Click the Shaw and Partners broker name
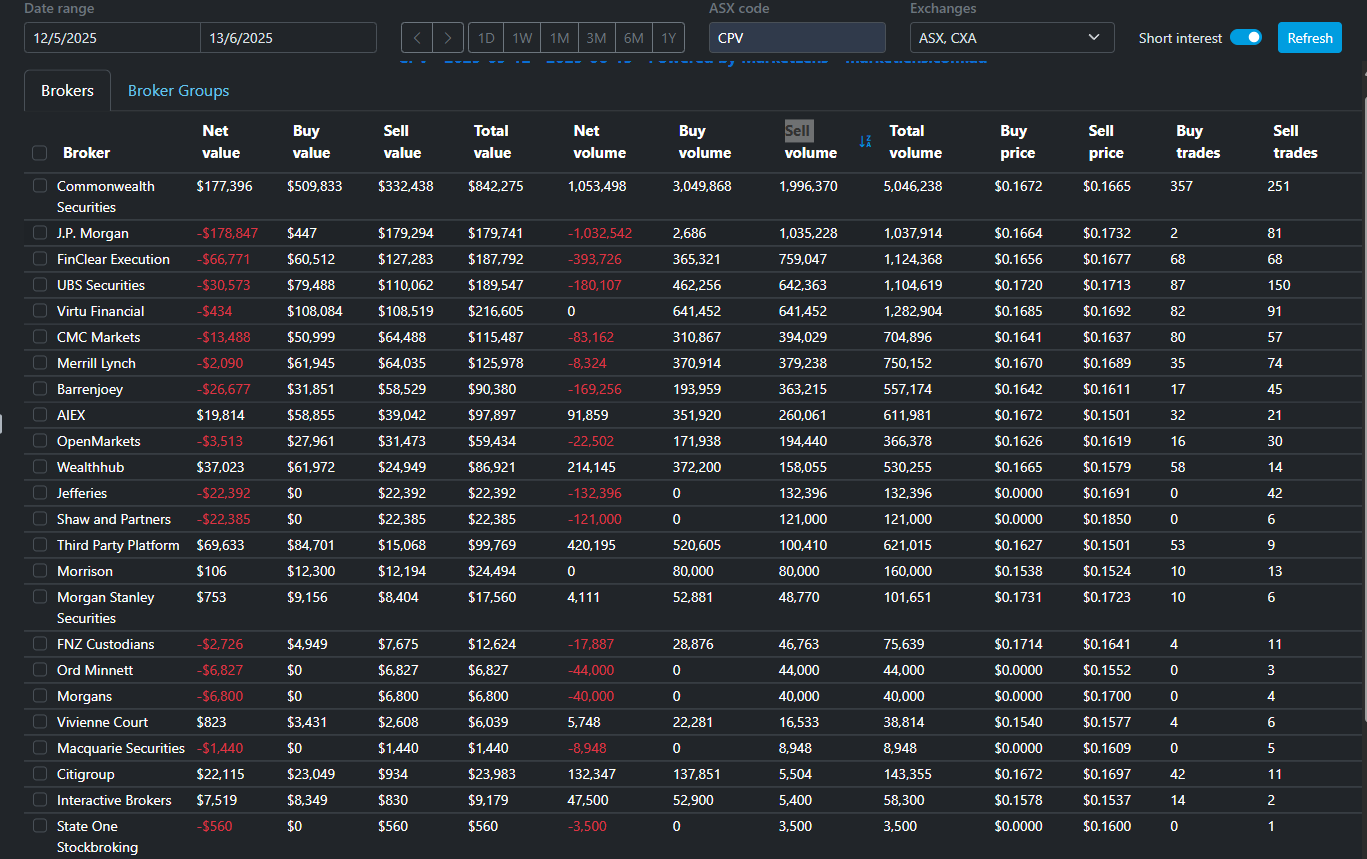Viewport: 1367px width, 859px height. [x=114, y=519]
